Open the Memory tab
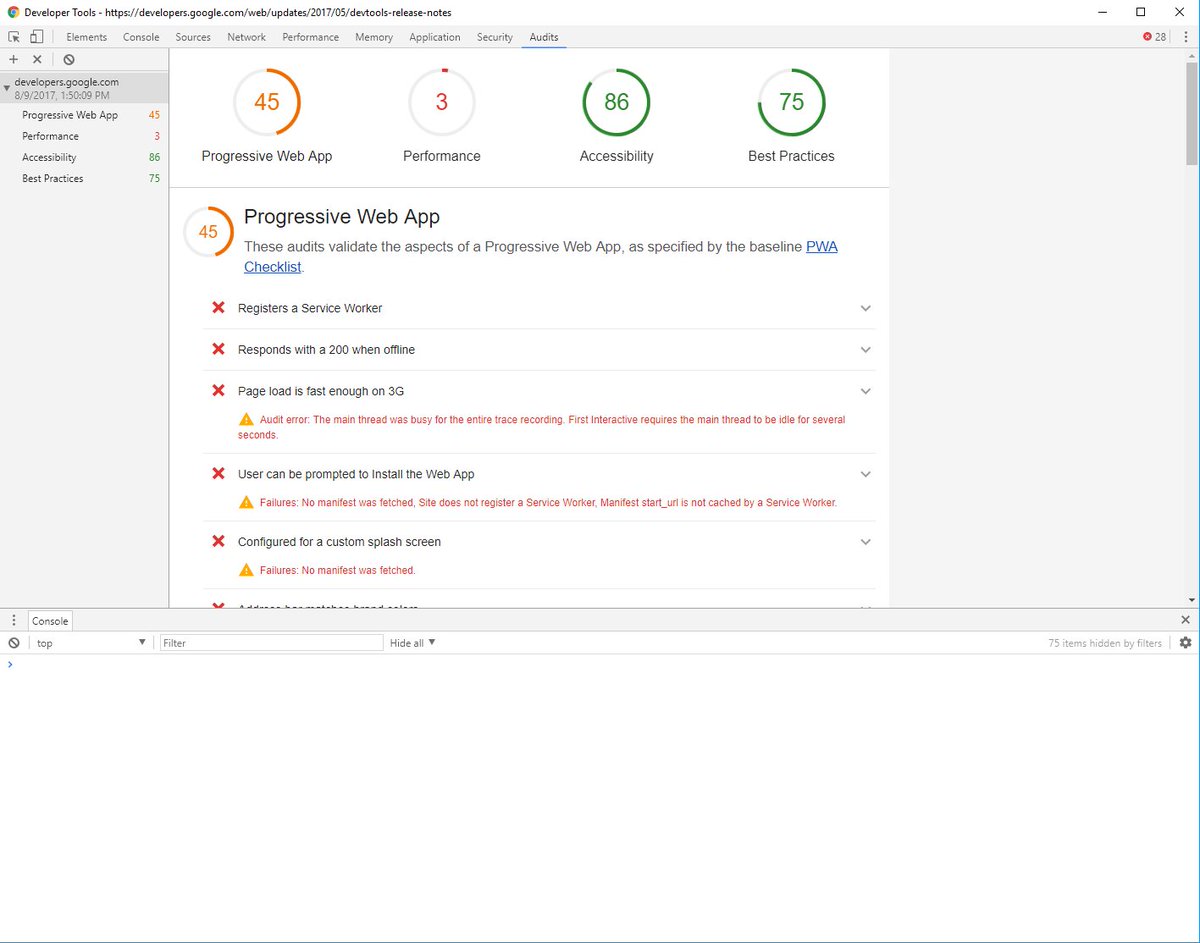Screen dimensions: 1200x943 (374, 37)
